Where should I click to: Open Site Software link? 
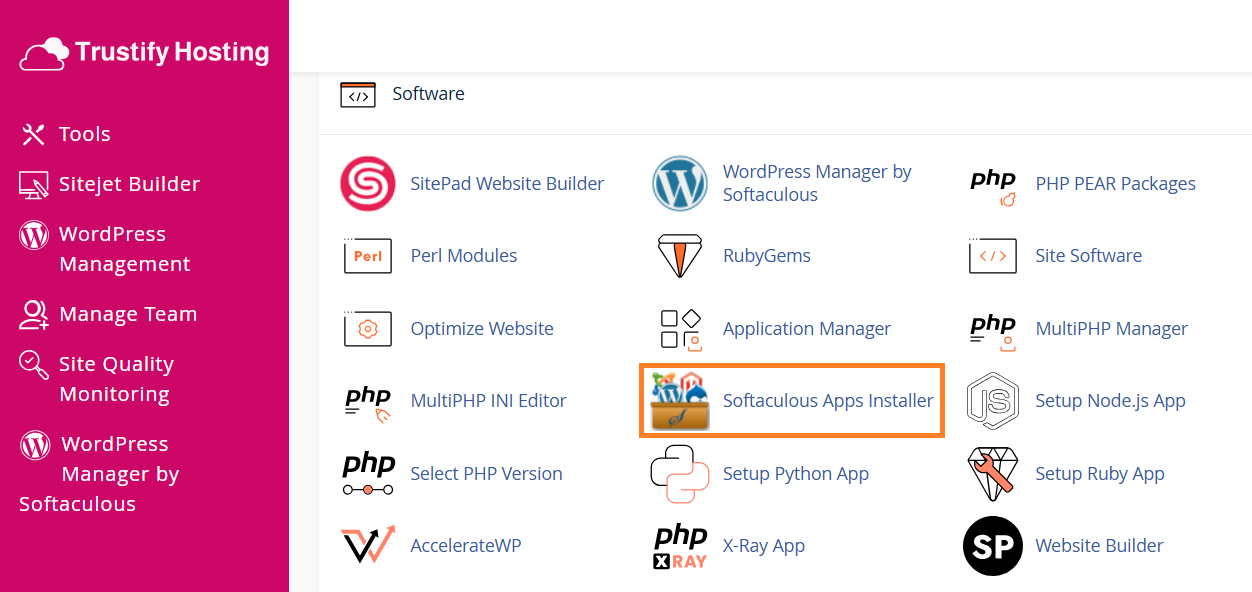[1088, 256]
